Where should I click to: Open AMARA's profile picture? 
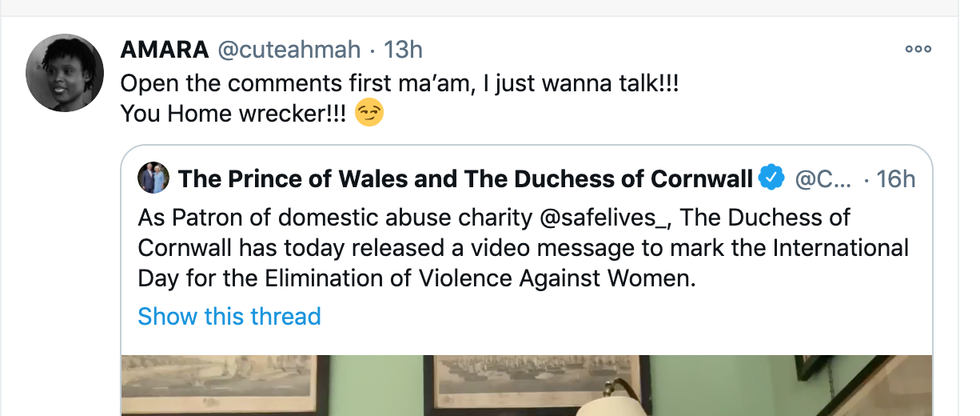[x=64, y=72]
